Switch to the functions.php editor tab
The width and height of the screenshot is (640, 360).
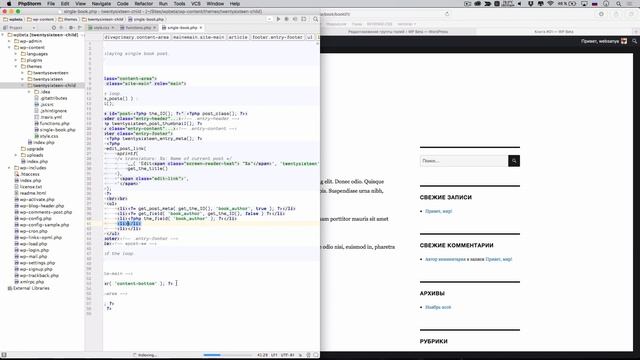coord(138,28)
